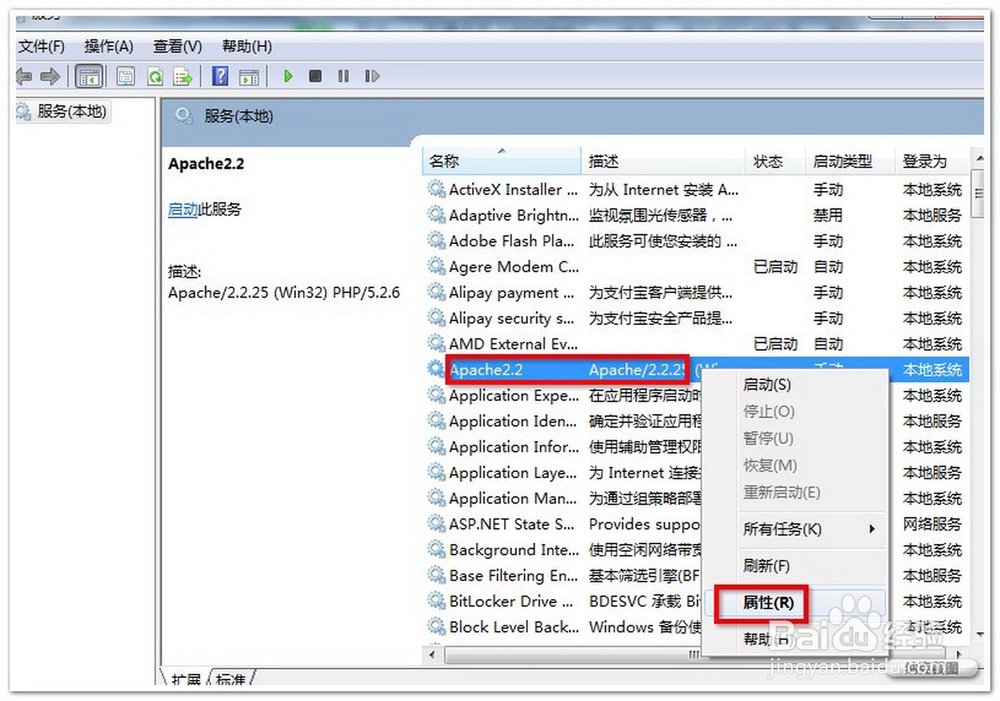Viewport: 1000px width, 701px height.
Task: Click the Restart Service toolbar icon
Action: [372, 77]
